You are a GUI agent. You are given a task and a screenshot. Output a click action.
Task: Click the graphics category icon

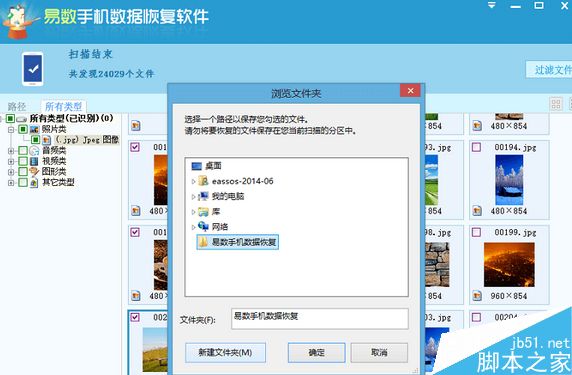click(x=34, y=171)
